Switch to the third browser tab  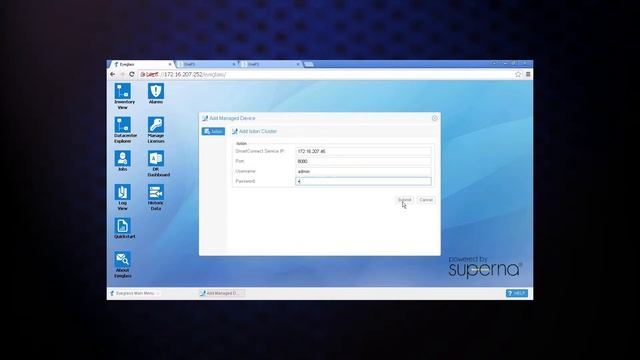(270, 64)
